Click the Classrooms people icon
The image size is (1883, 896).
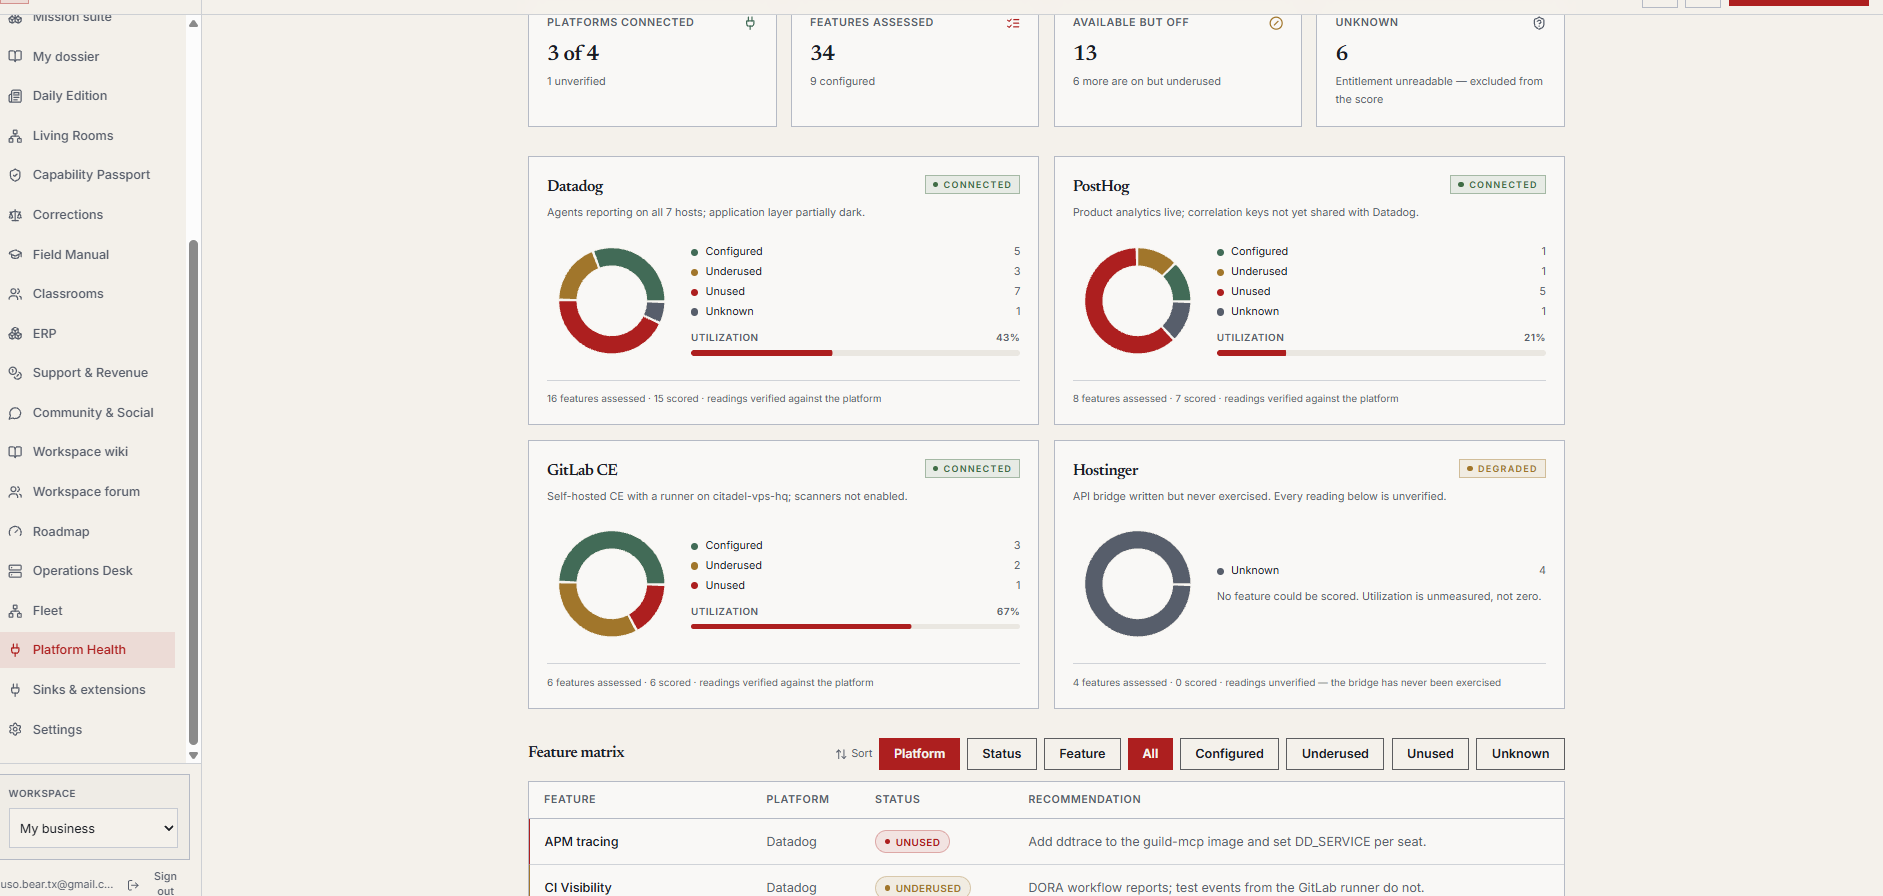(15, 294)
